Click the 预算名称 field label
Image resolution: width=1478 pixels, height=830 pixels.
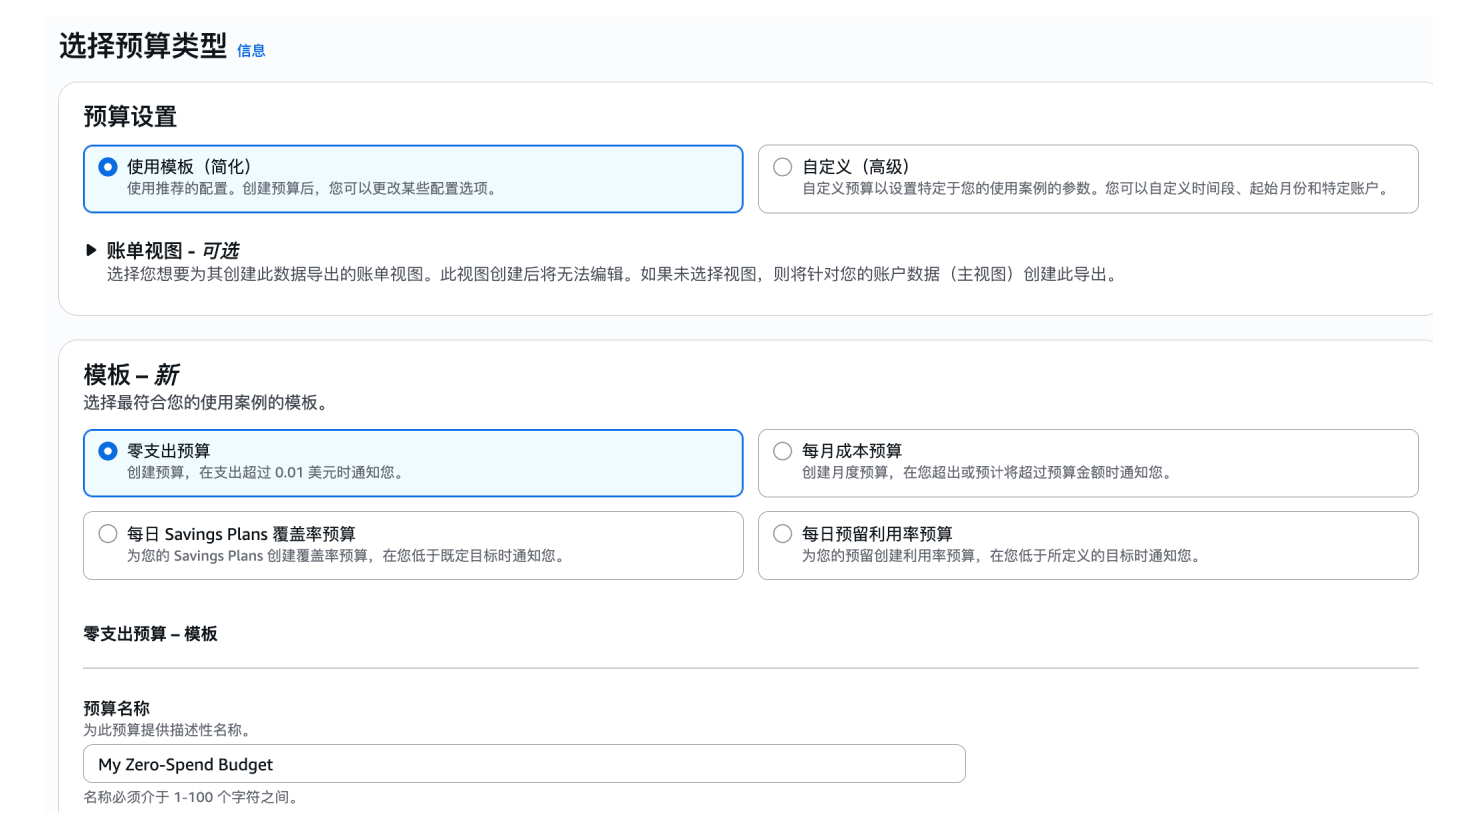coord(116,709)
